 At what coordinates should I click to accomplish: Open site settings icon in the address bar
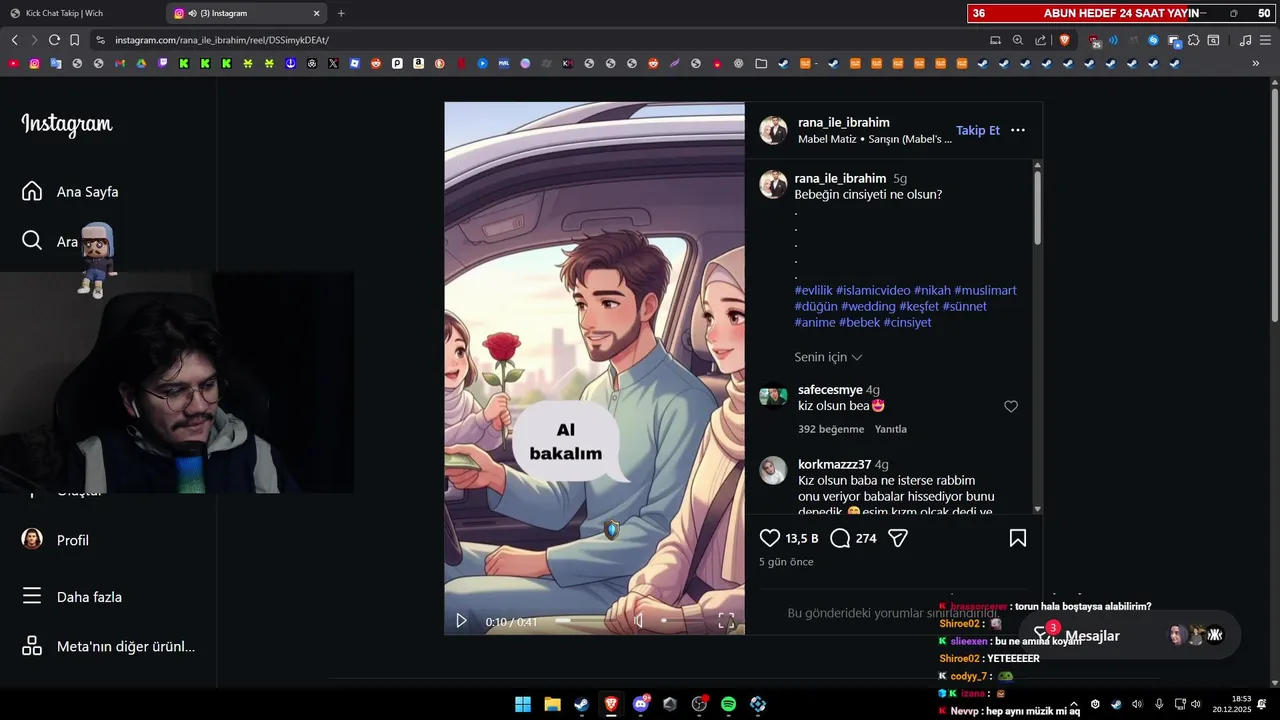[100, 40]
